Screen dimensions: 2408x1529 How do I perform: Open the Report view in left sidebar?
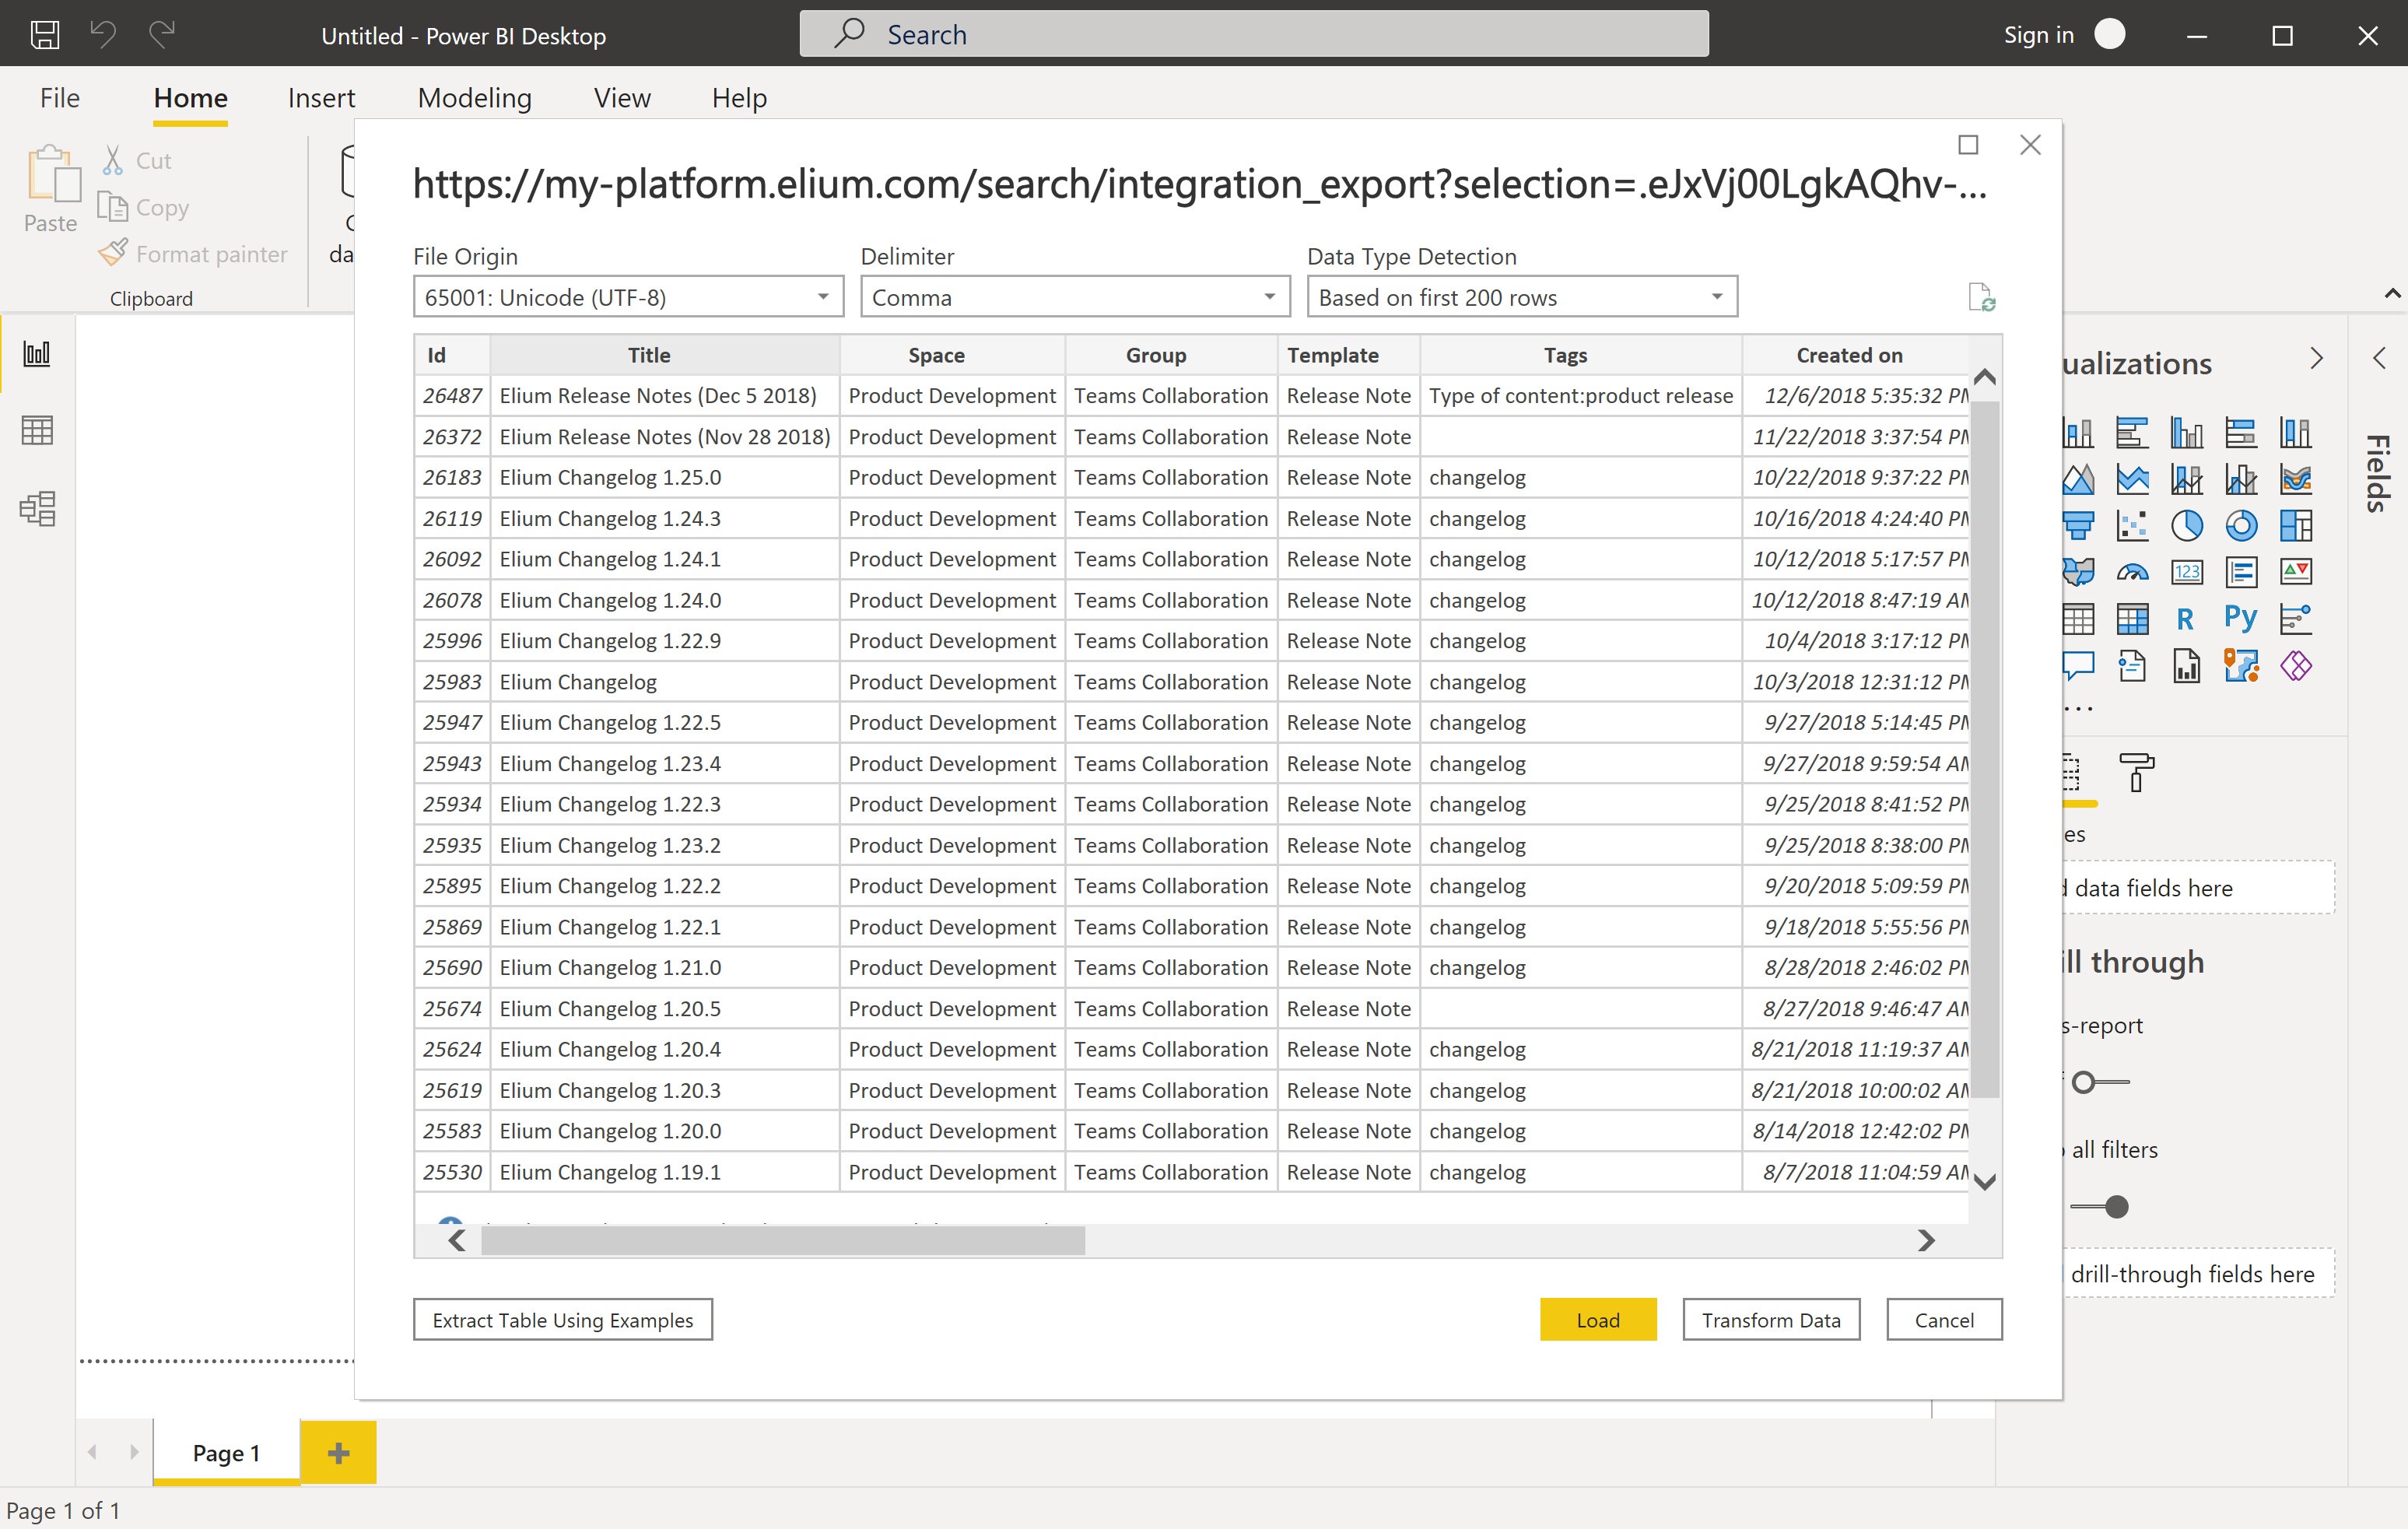tap(37, 353)
